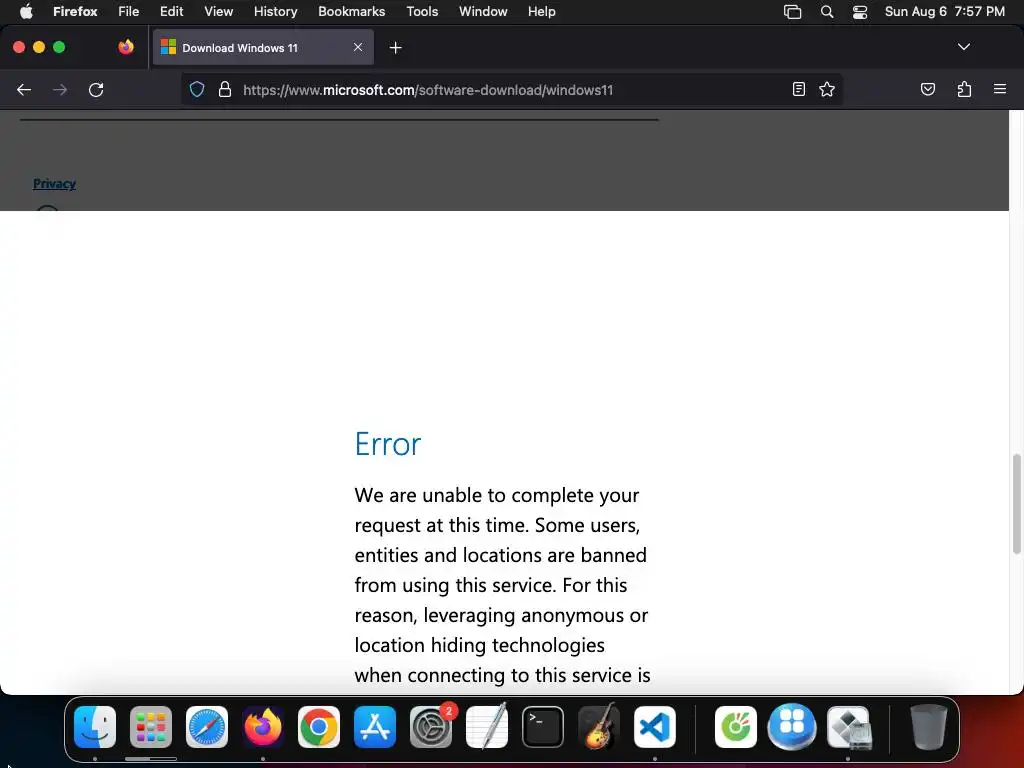
Task: Open the View menu
Action: point(218,12)
